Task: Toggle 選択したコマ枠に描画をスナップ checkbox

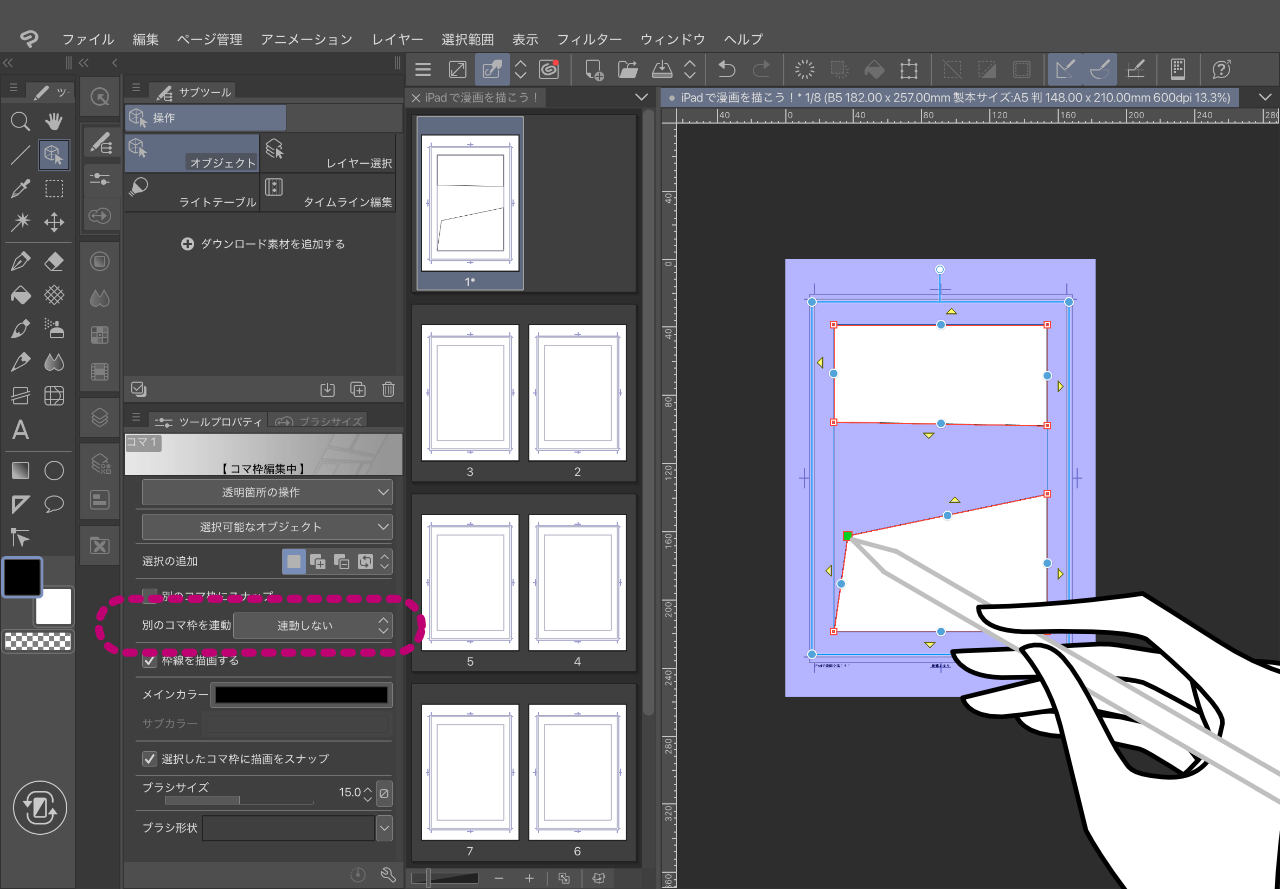Action: [150, 758]
